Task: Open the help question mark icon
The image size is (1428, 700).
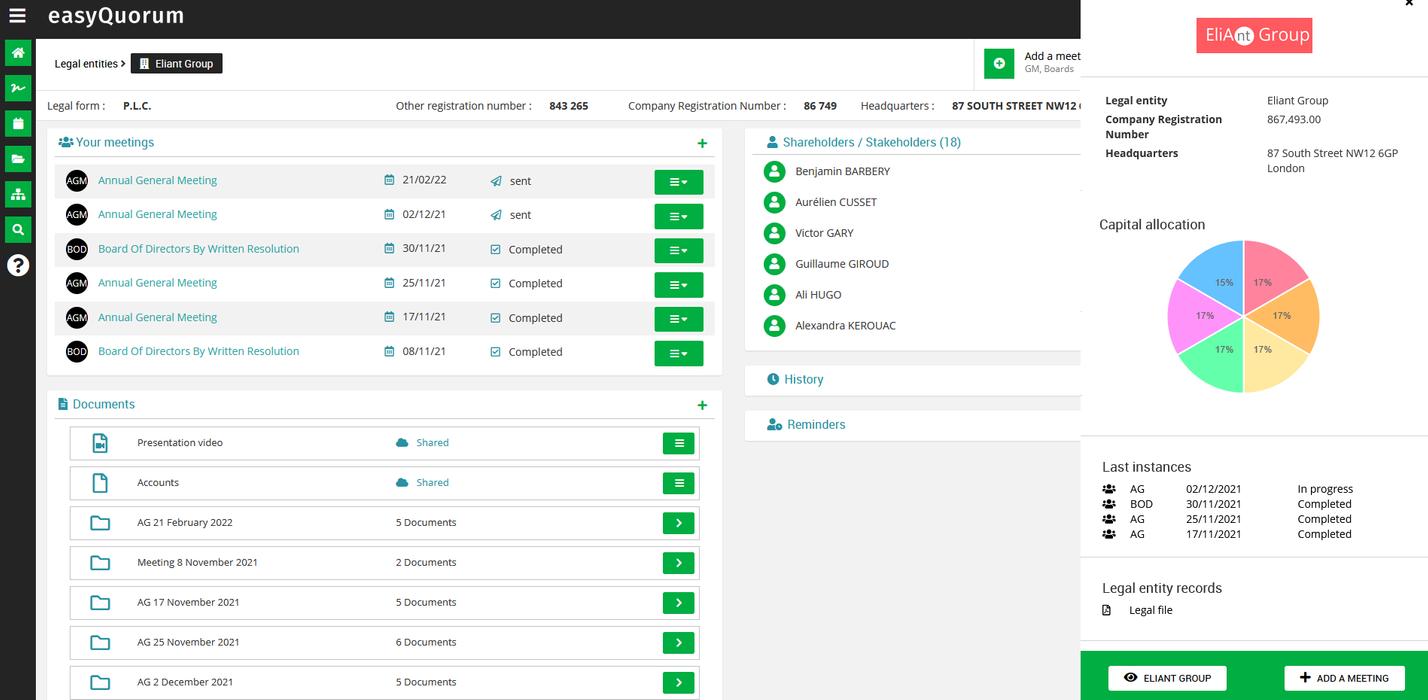Action: [18, 265]
